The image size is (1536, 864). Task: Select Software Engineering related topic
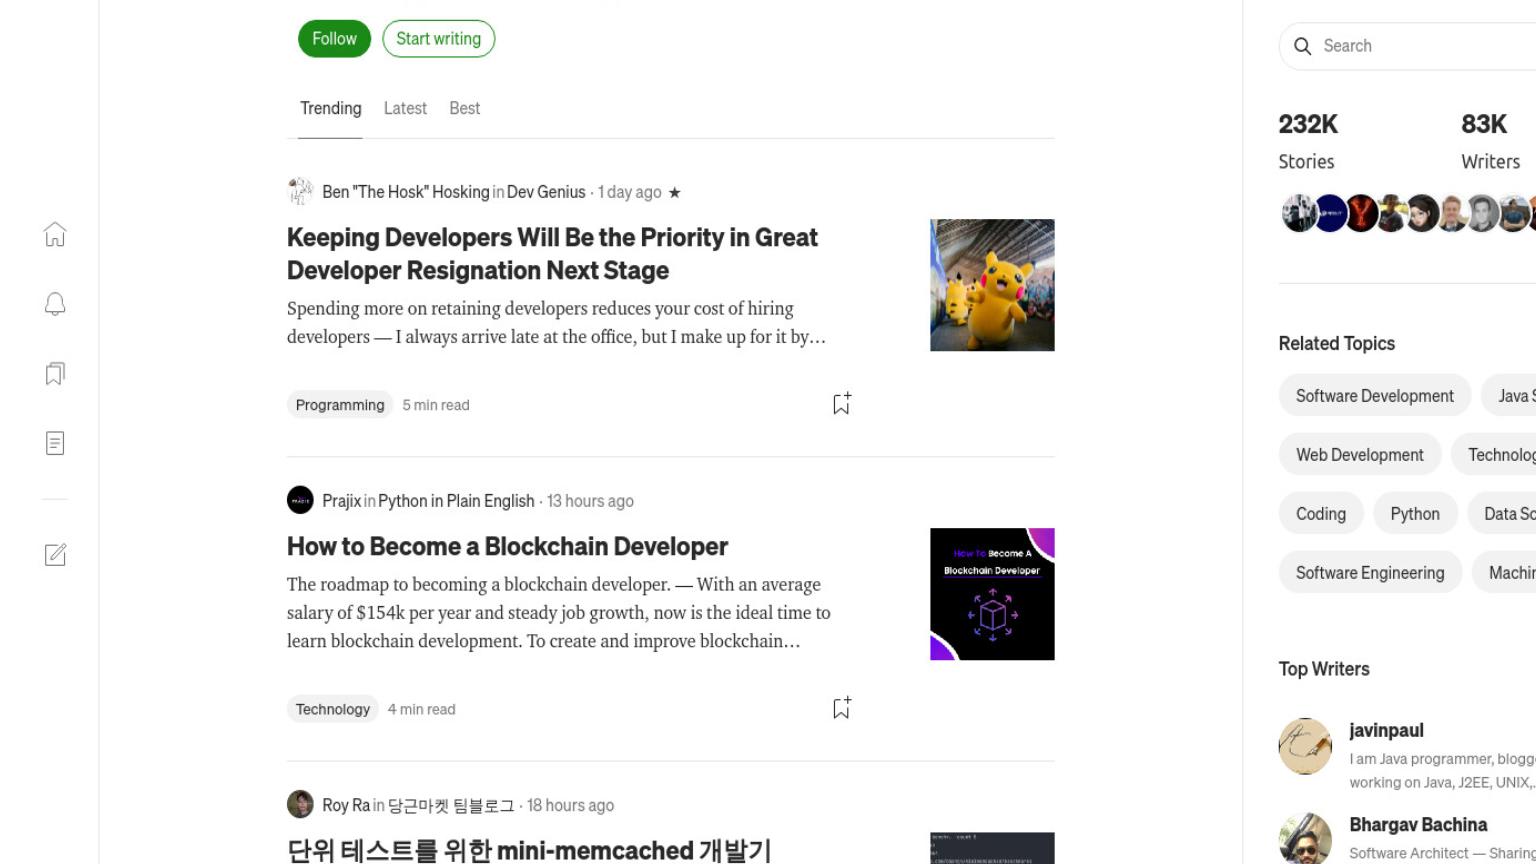coord(1370,573)
